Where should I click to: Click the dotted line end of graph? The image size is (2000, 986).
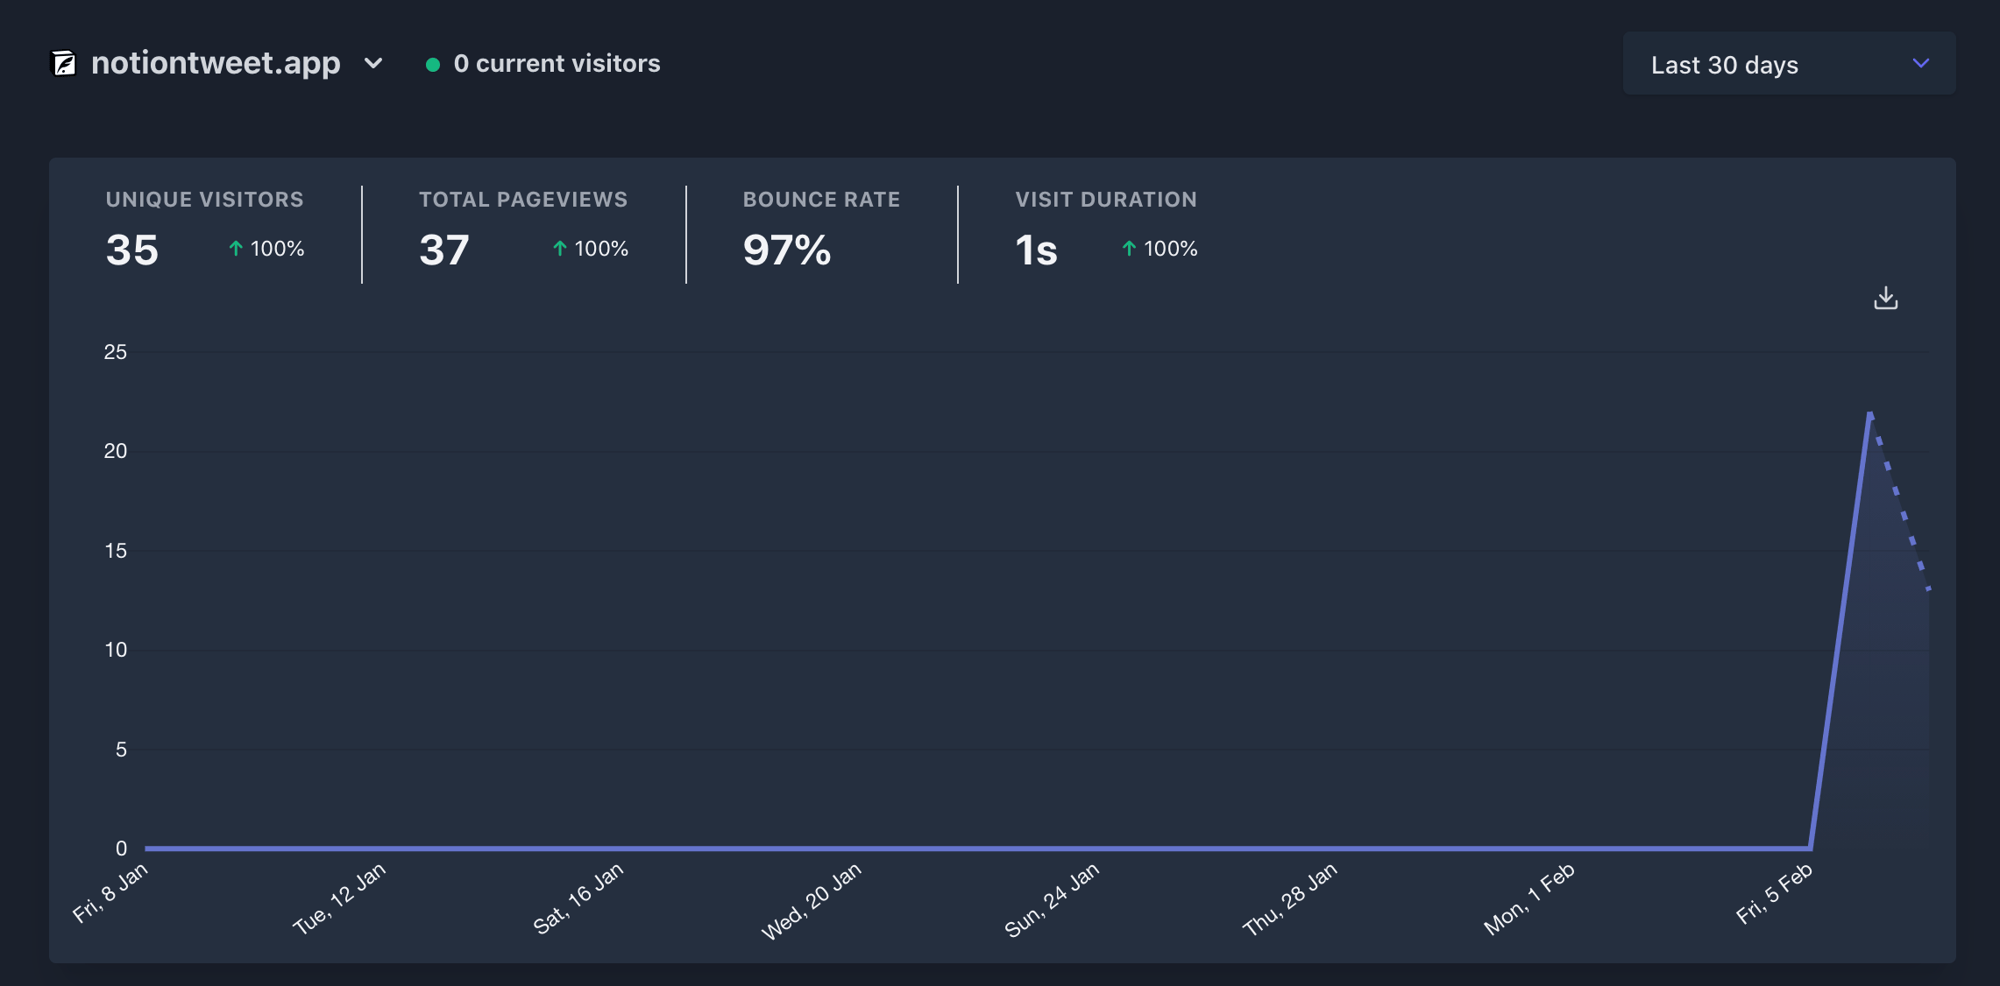pyautogui.click(x=1928, y=589)
